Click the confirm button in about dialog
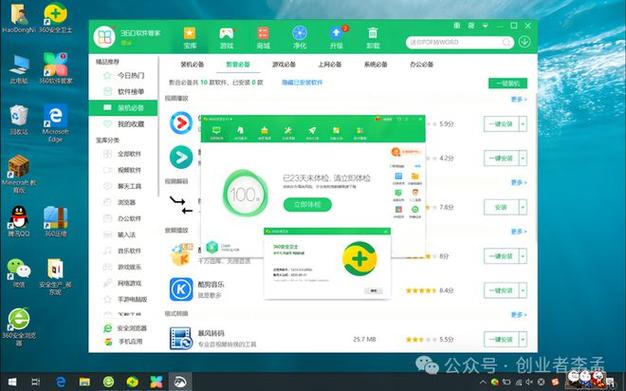 374,291
